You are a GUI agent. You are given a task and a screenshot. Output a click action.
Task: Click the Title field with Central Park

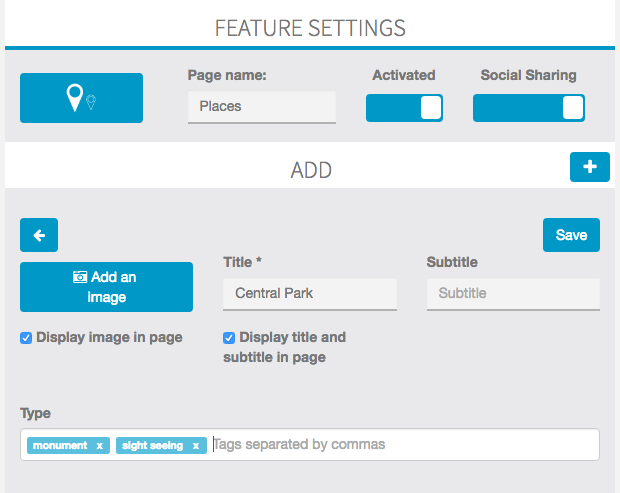click(309, 294)
